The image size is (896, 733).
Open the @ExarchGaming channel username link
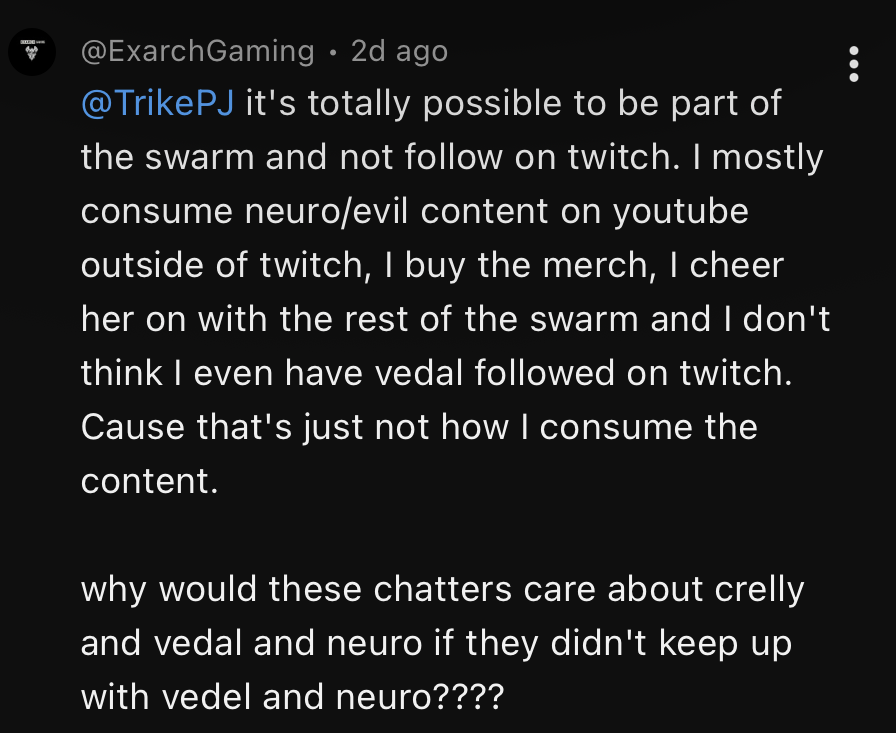197,51
